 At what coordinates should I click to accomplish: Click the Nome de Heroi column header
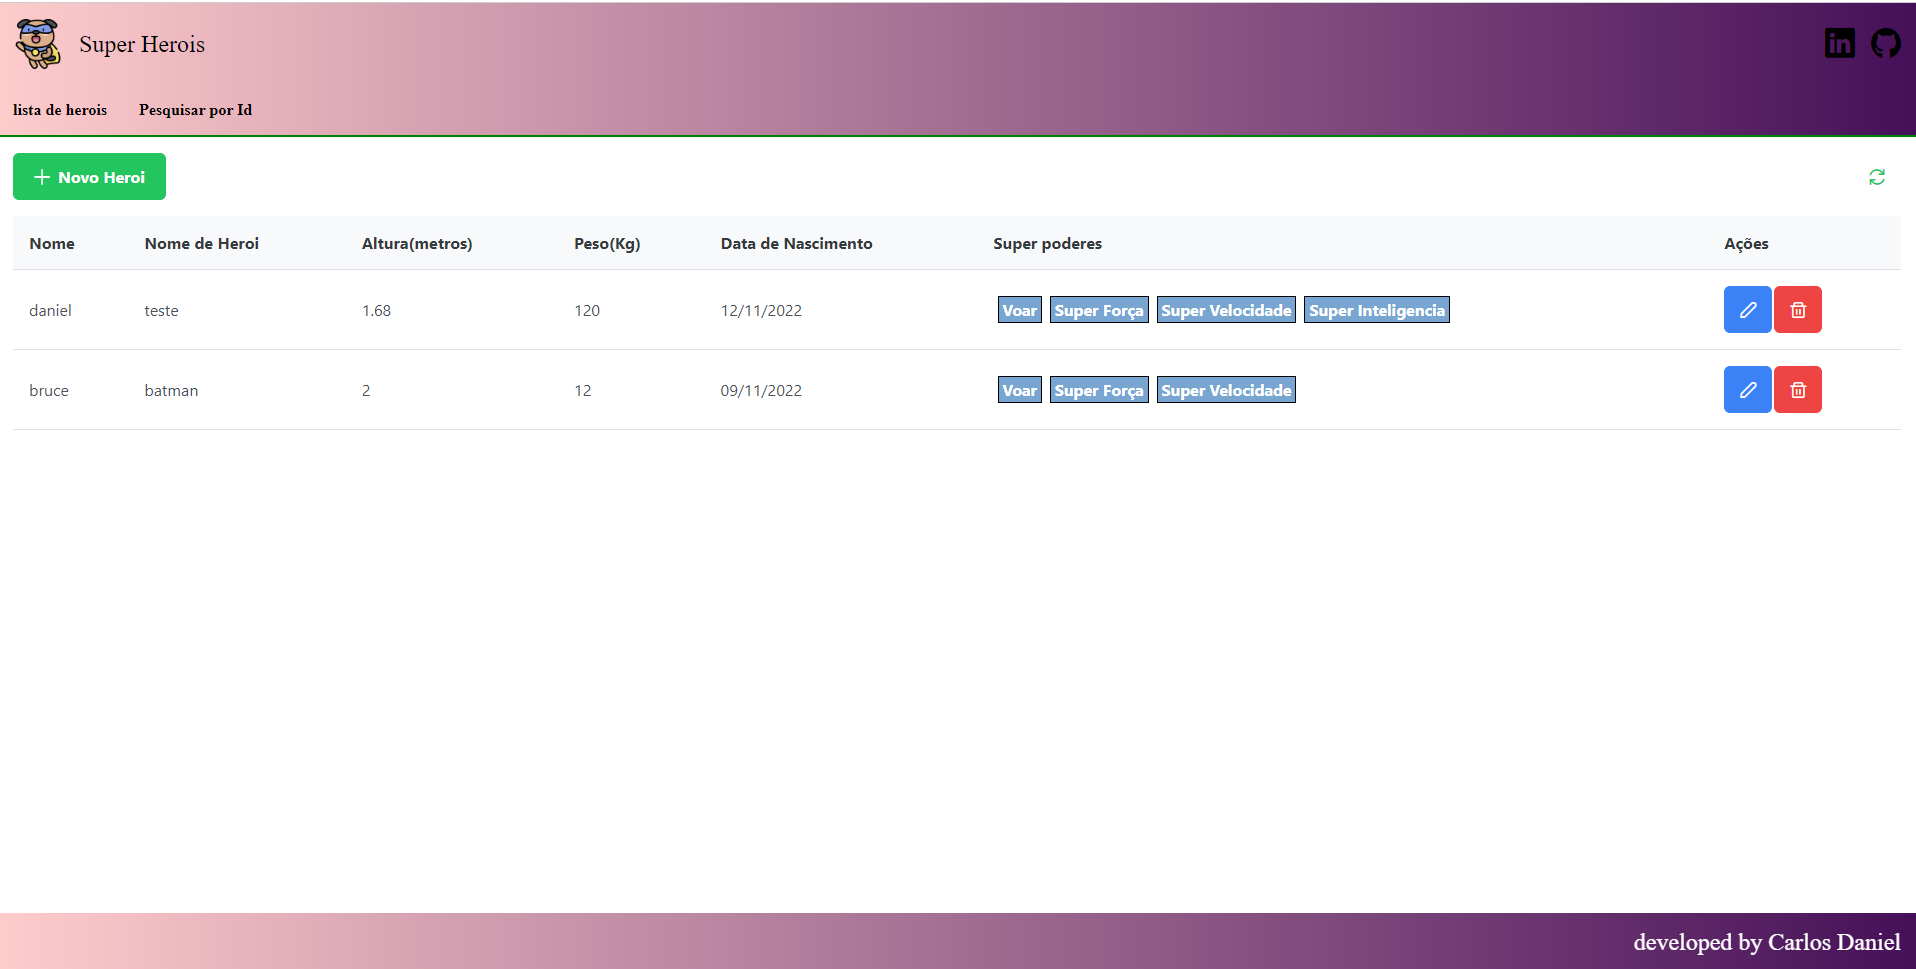tap(202, 243)
